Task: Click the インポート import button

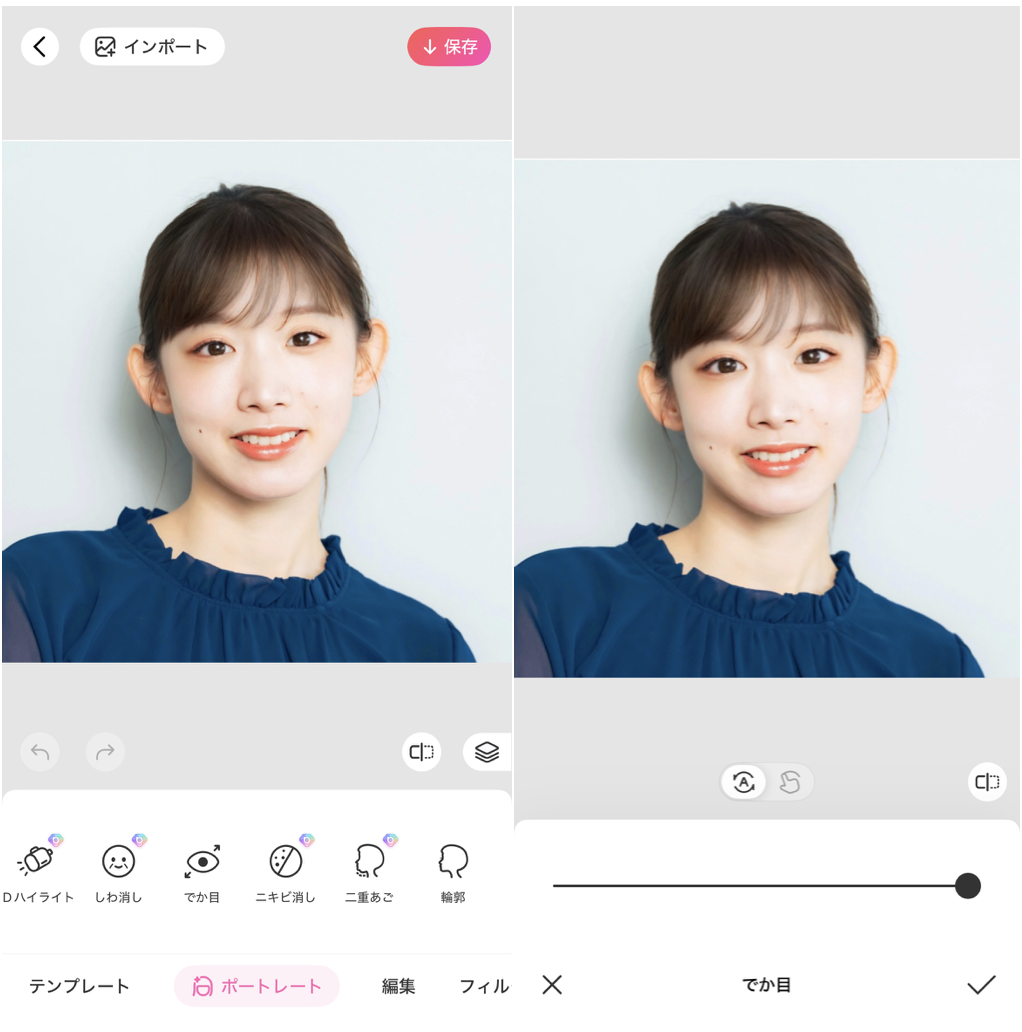Action: click(151, 46)
